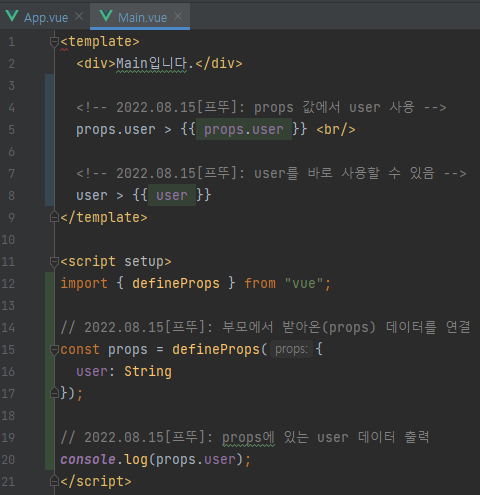Click the props: parameter inlay hint
This screenshot has height=495, width=480.
coord(291,349)
